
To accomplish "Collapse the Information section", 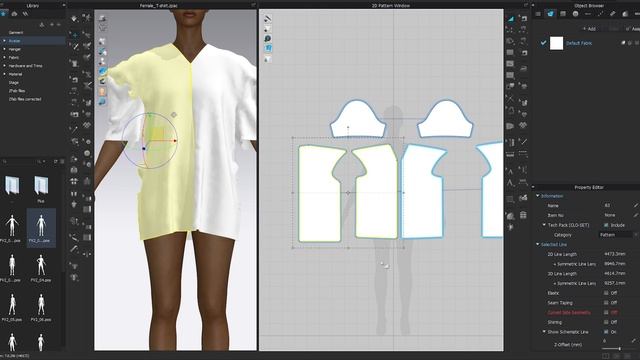I will pos(538,196).
